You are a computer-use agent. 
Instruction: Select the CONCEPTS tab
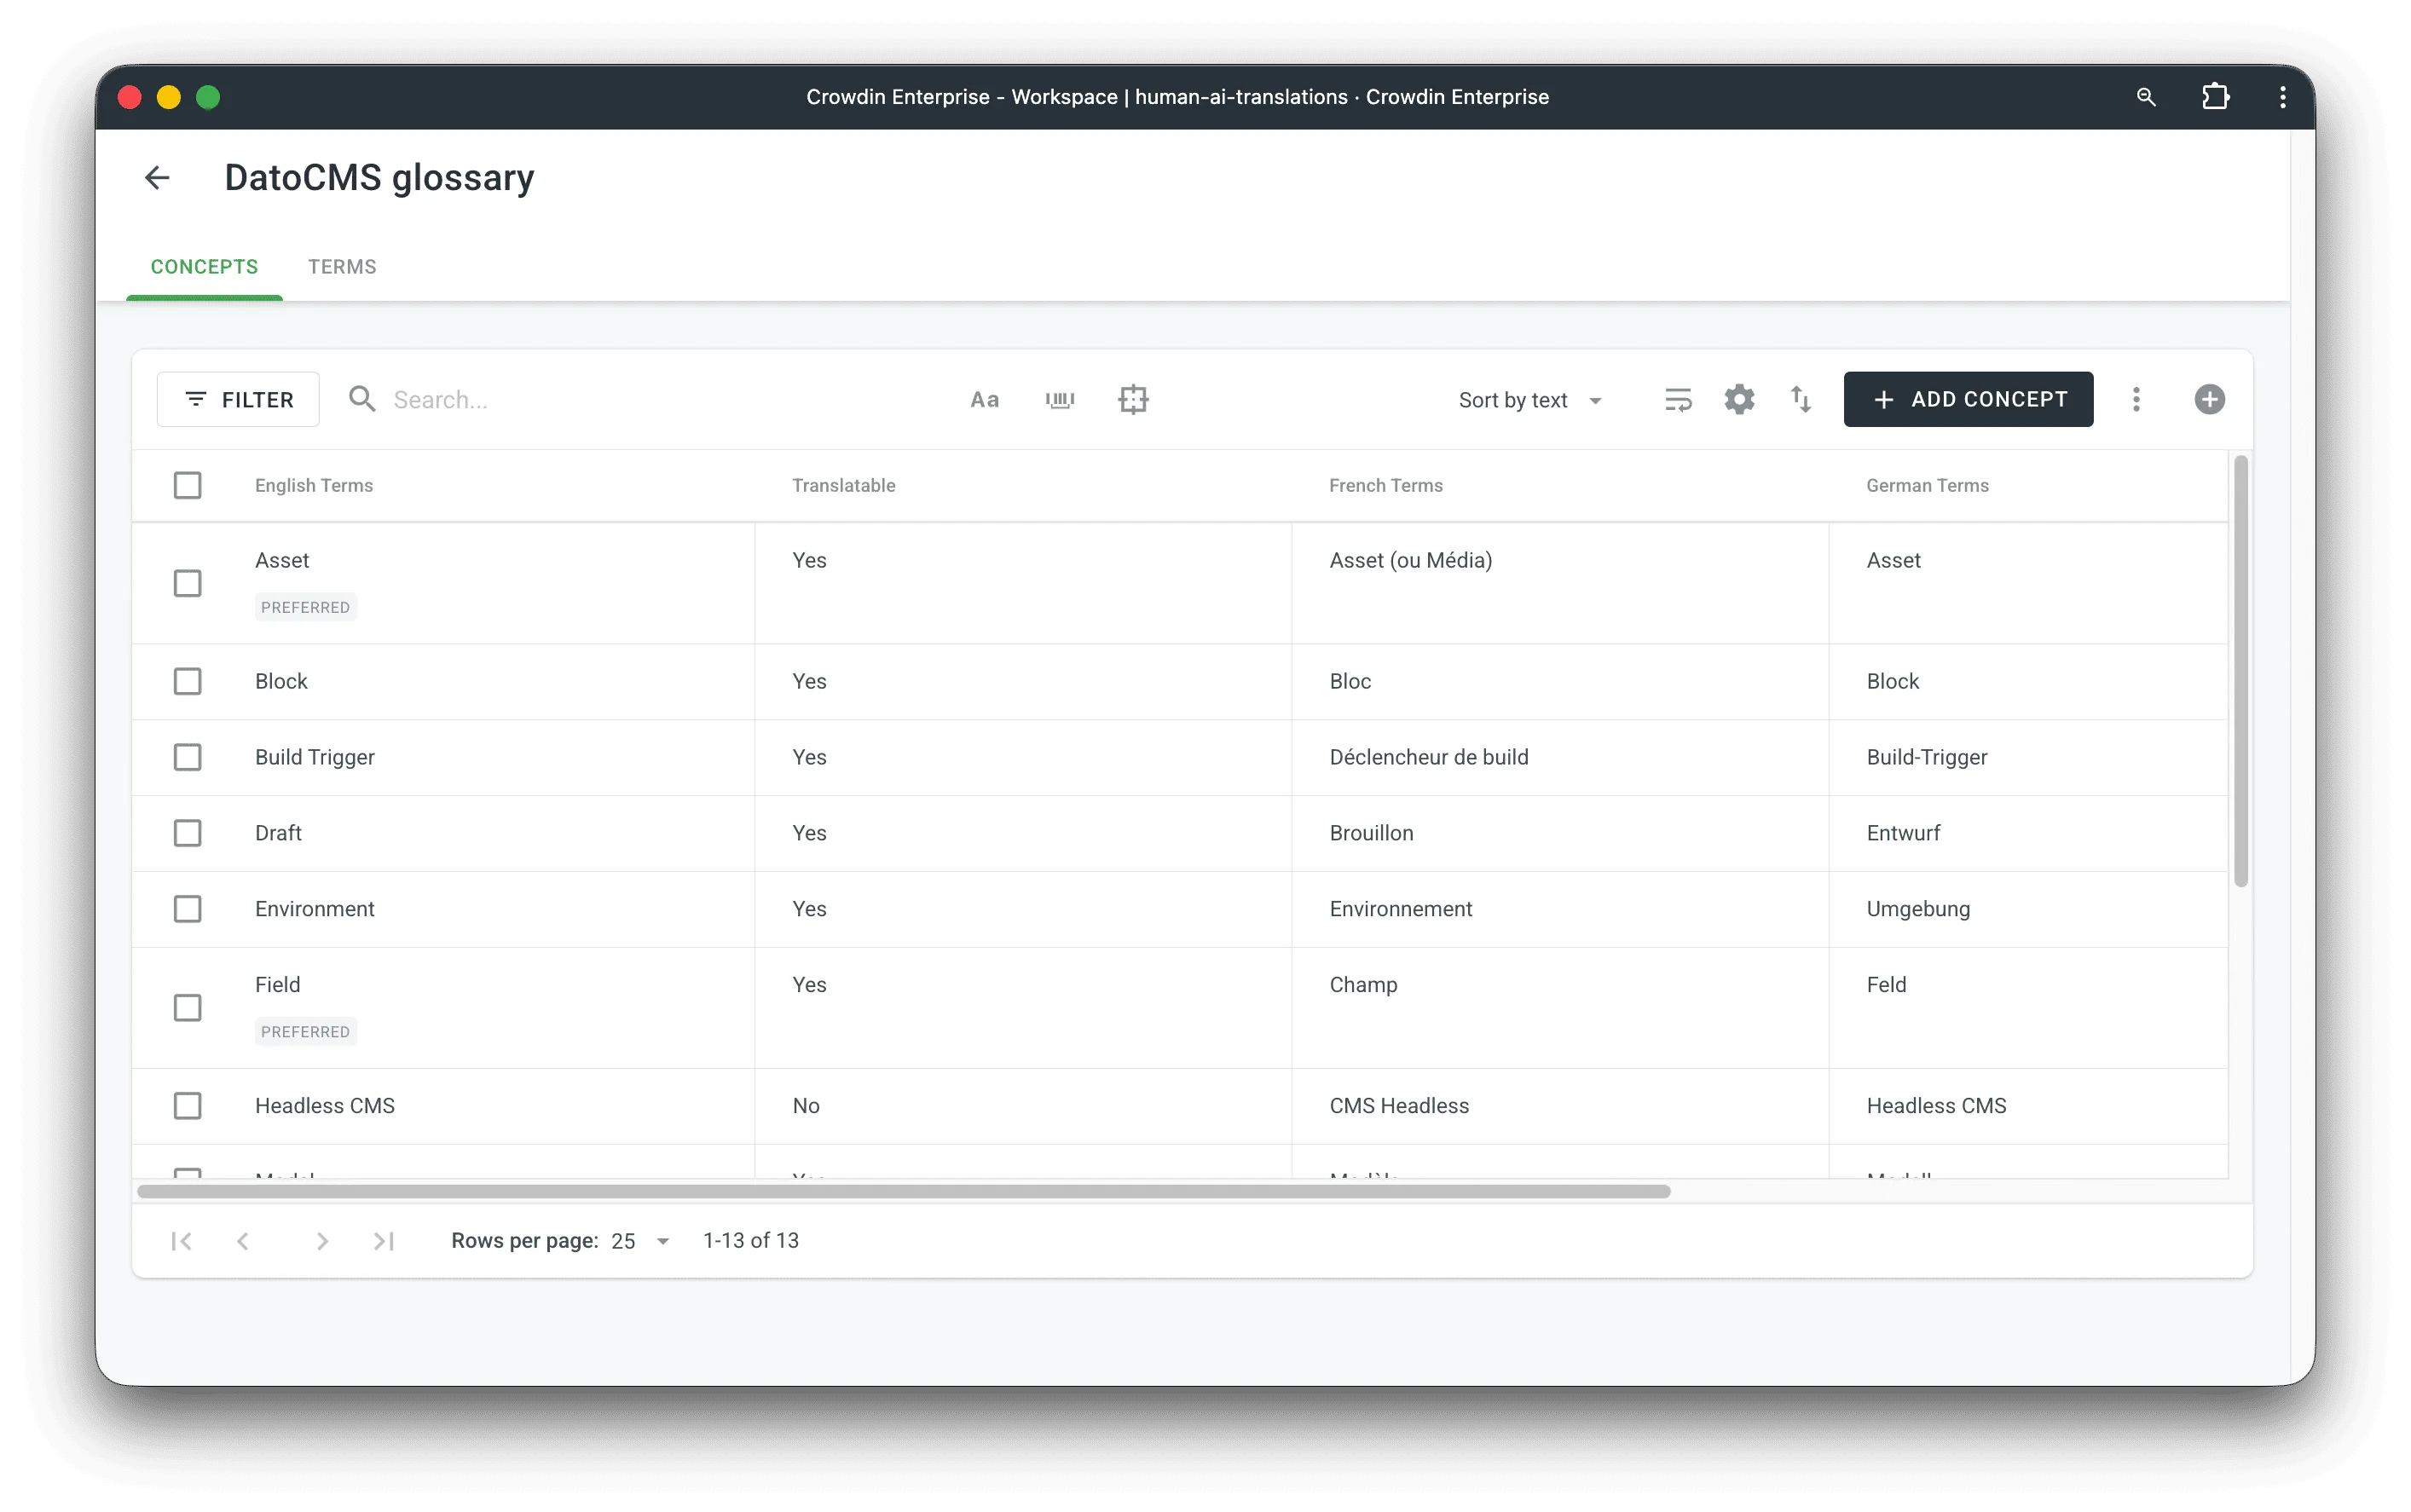[x=204, y=266]
